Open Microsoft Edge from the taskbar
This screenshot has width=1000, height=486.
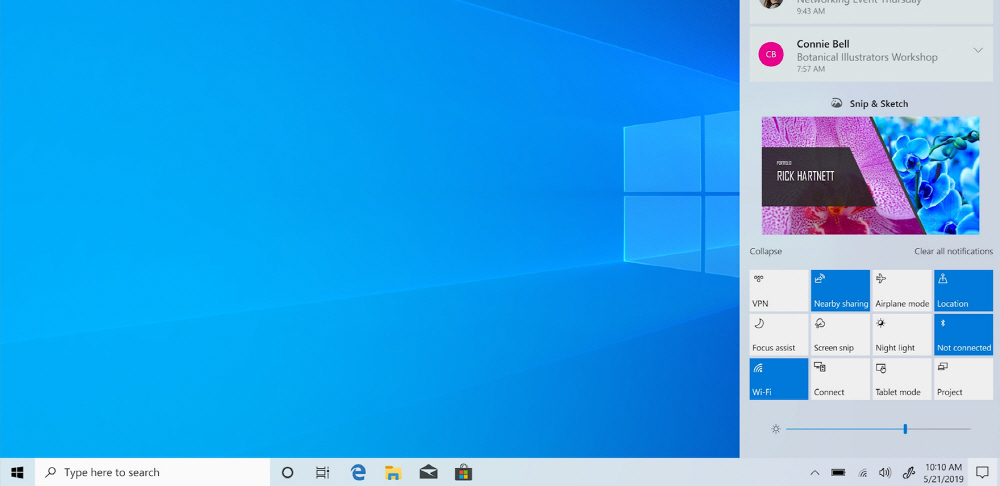point(358,472)
